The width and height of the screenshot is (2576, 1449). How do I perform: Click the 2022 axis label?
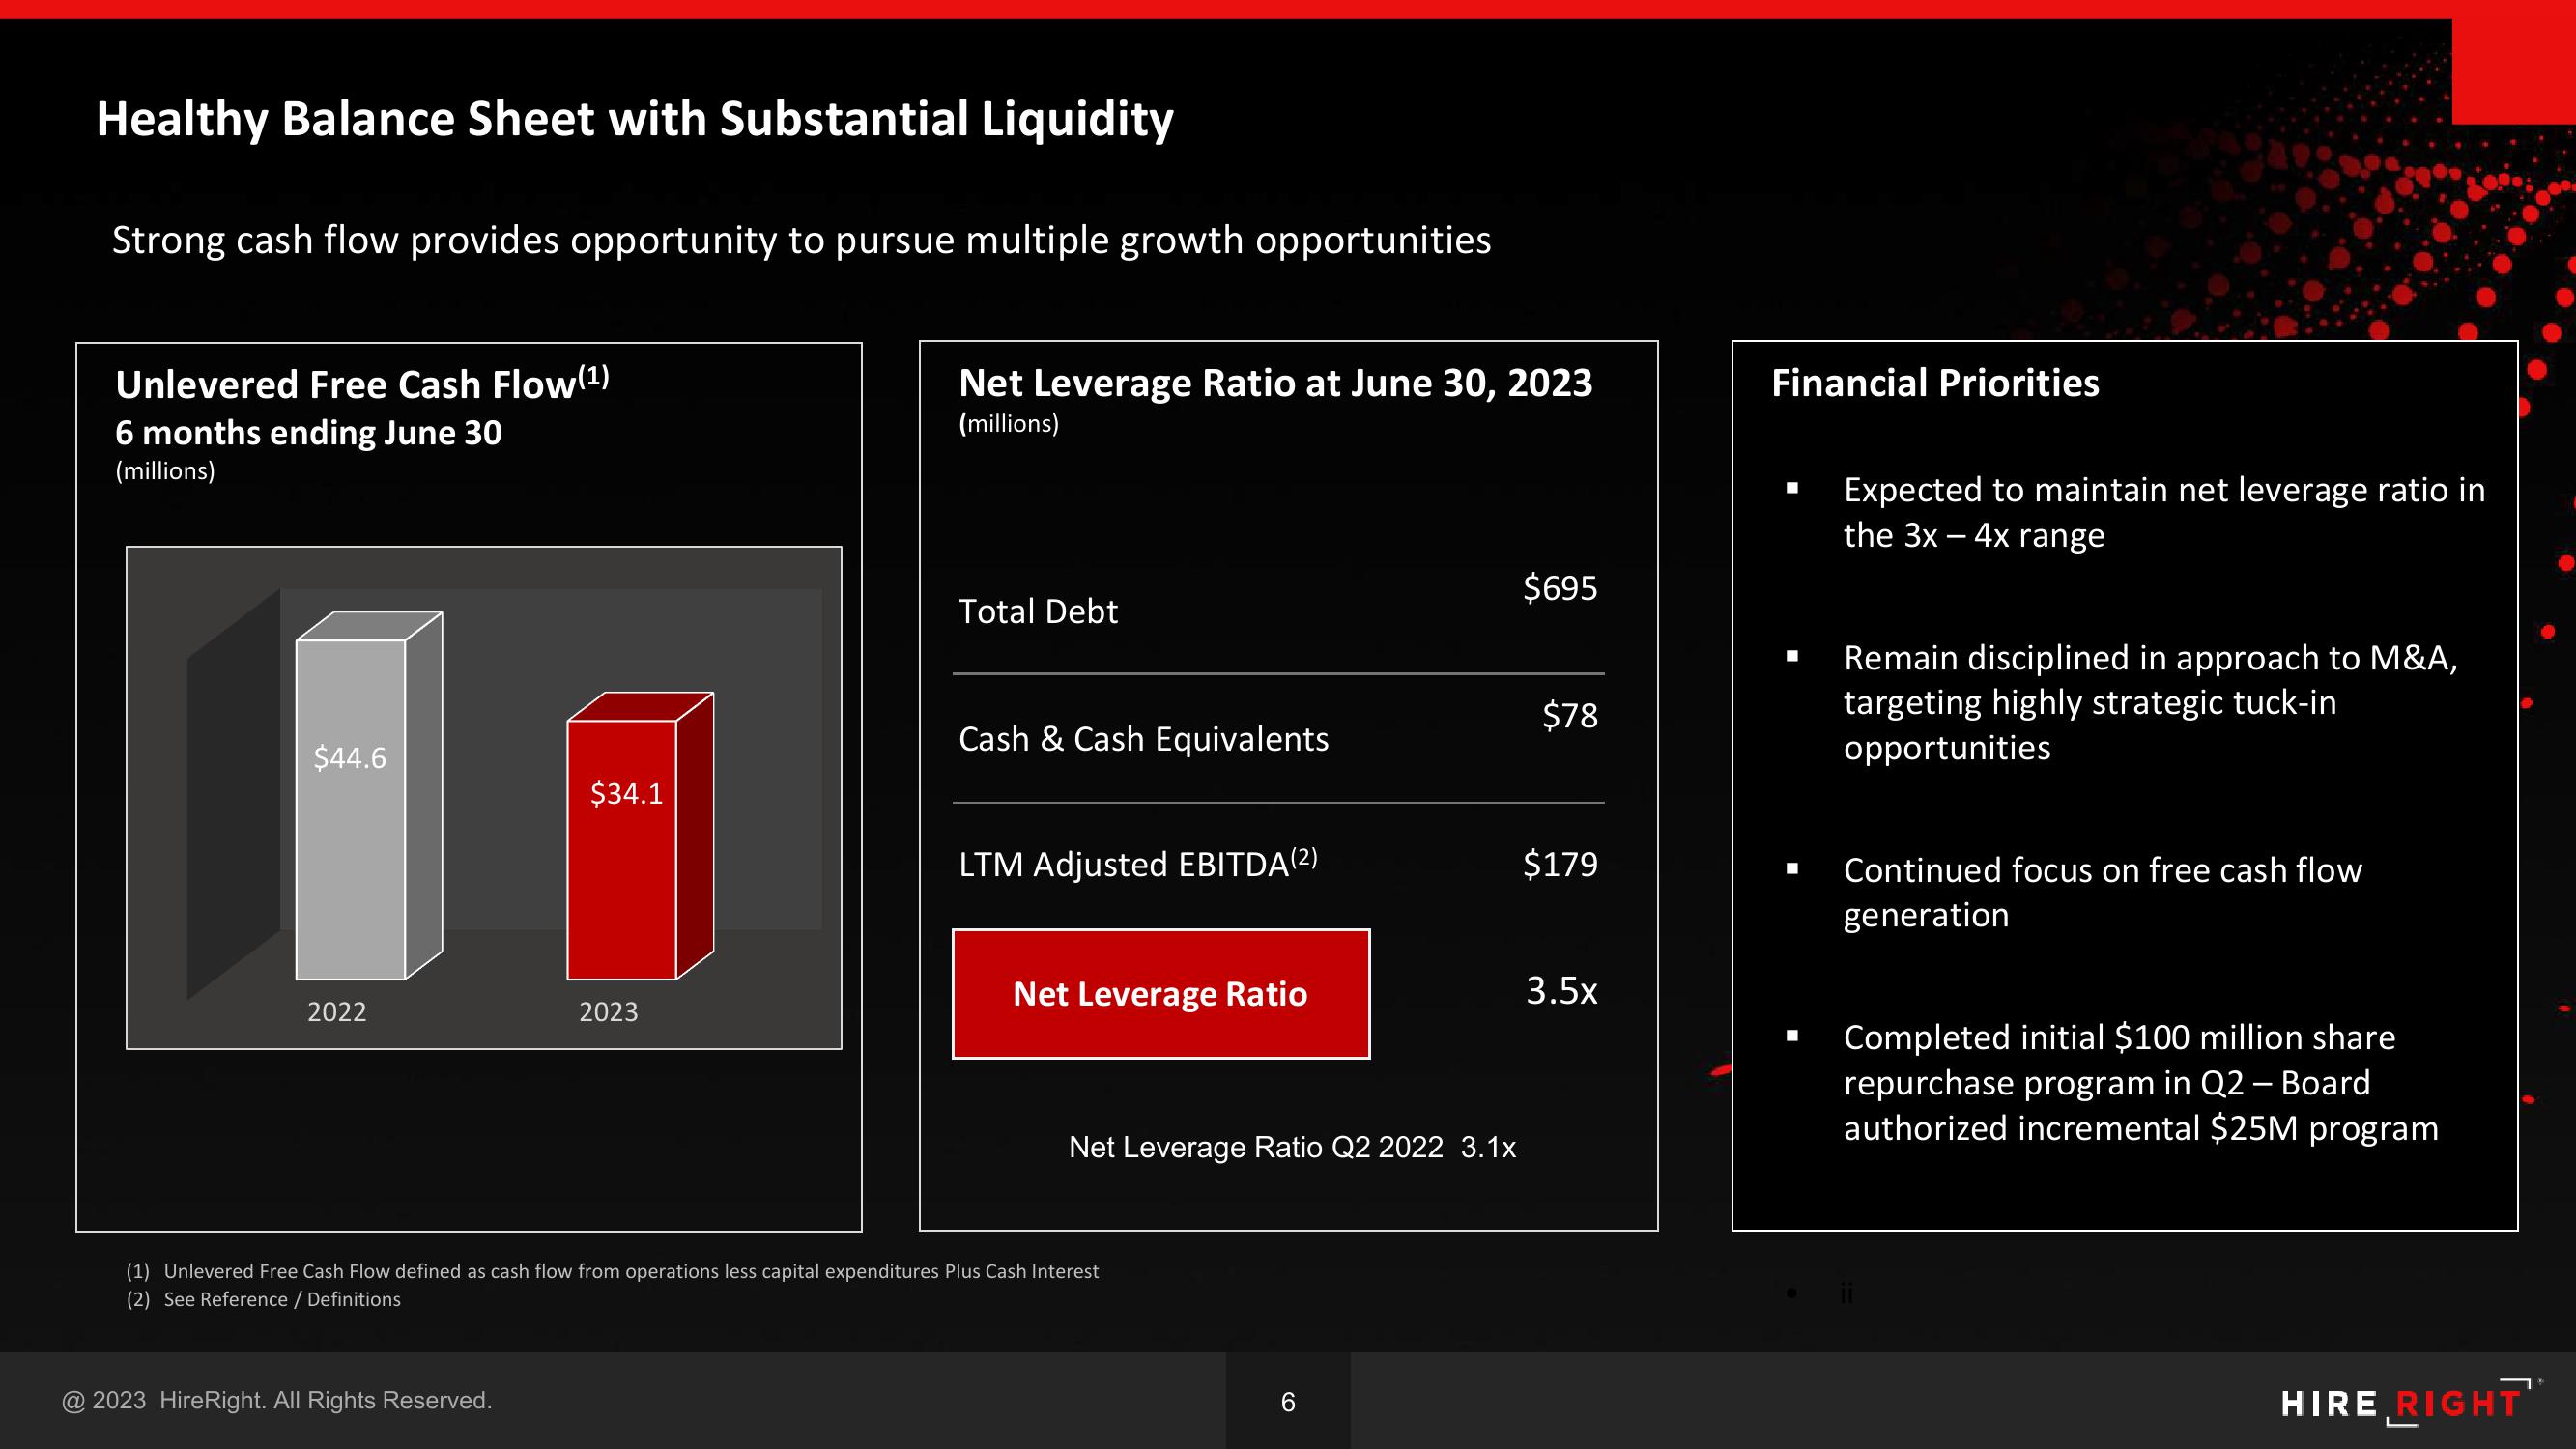coord(336,1012)
